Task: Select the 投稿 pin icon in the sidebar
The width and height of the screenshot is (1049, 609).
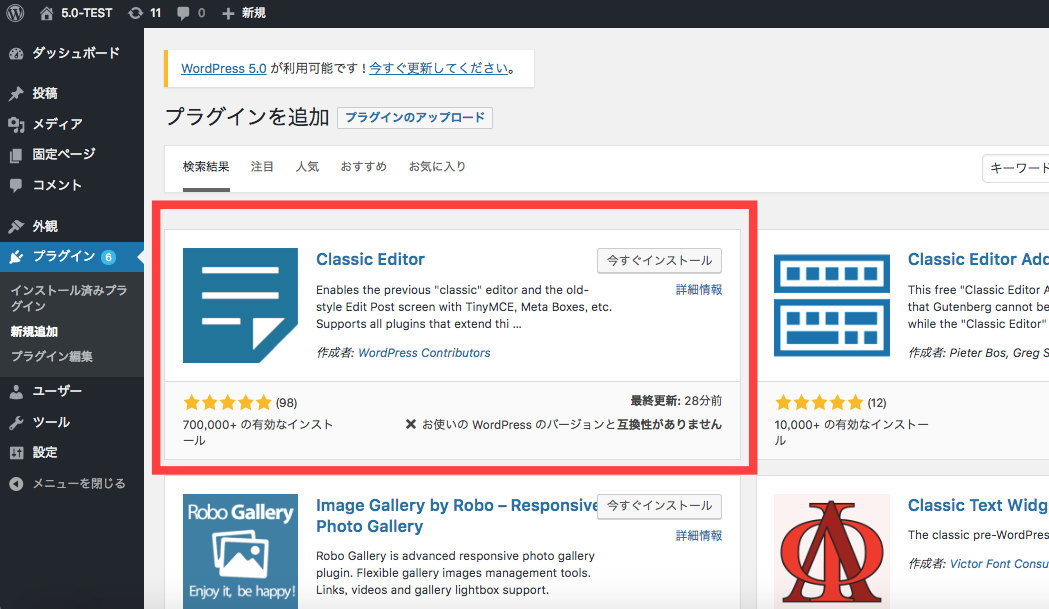Action: pyautogui.click(x=17, y=93)
